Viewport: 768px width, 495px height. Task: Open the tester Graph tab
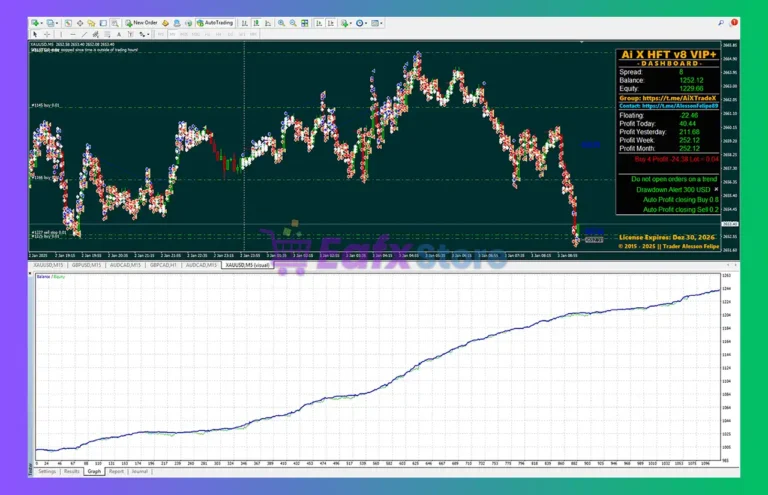[x=94, y=471]
